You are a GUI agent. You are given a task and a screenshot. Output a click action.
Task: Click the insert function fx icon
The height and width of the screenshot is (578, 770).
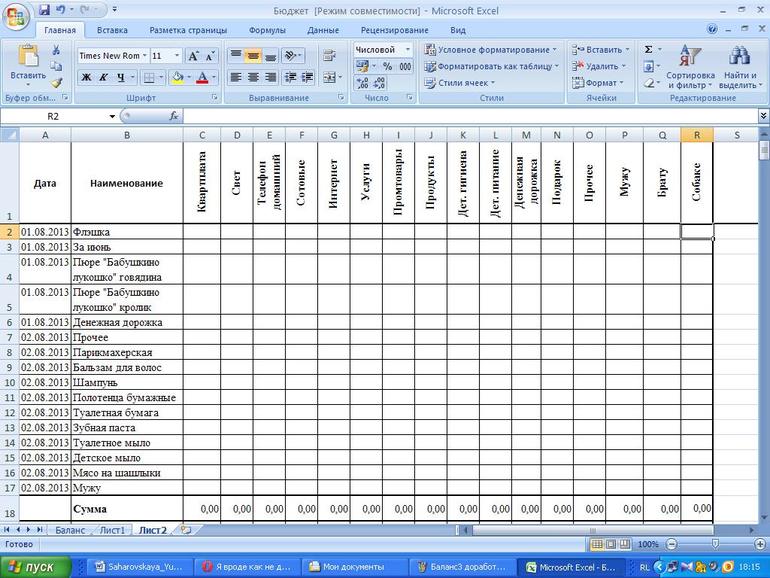(174, 116)
